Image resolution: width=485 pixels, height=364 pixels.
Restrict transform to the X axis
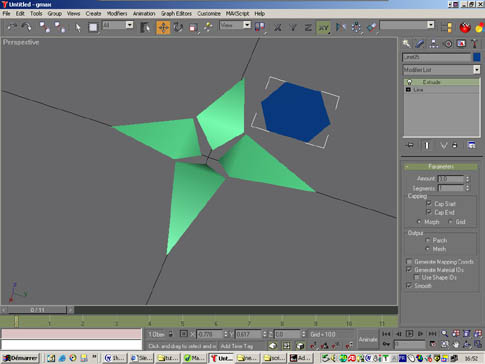(x=277, y=27)
